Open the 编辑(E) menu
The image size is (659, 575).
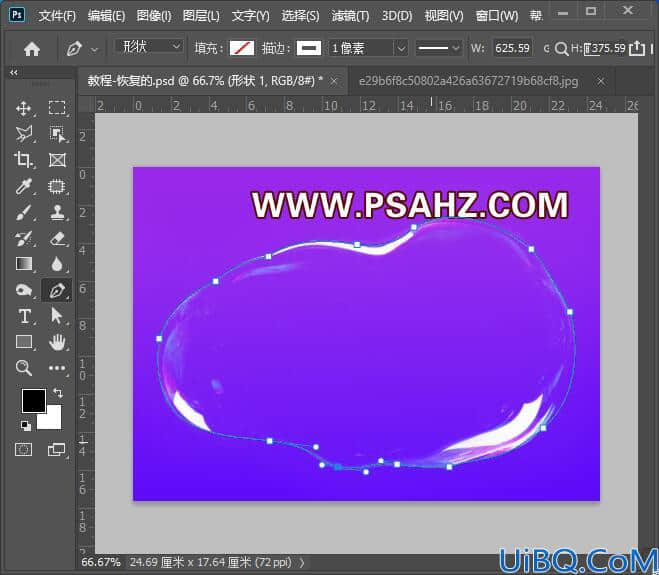pyautogui.click(x=106, y=16)
